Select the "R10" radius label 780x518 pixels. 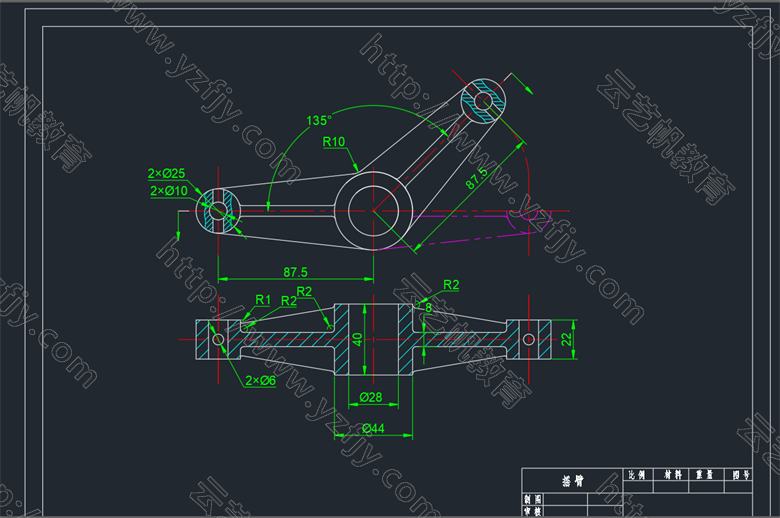coord(334,142)
